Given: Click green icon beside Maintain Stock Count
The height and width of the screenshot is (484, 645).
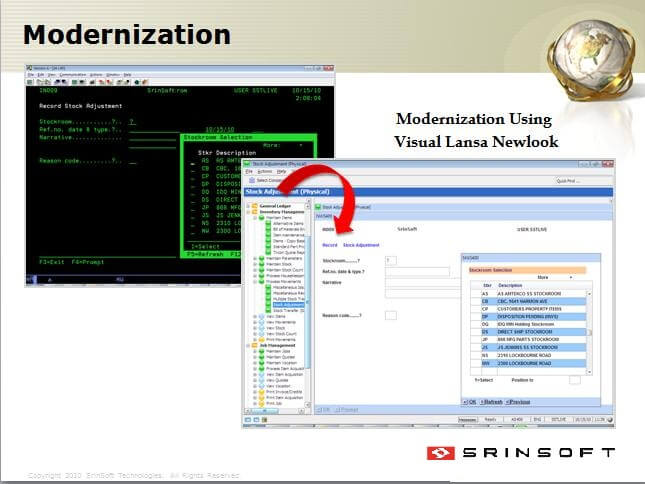Looking at the screenshot, I should (262, 270).
